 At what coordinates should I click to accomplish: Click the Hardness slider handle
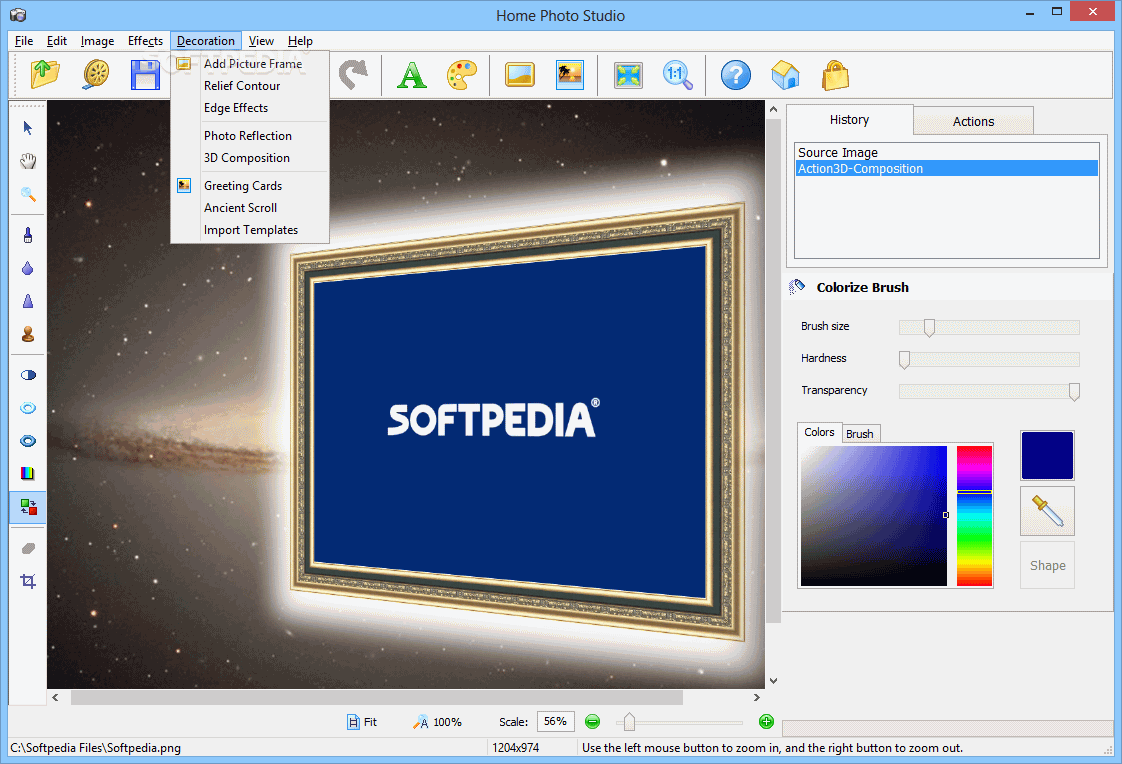pyautogui.click(x=904, y=360)
